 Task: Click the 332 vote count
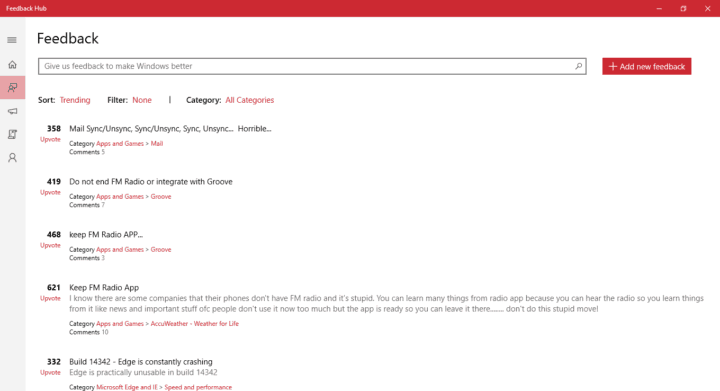pos(54,362)
